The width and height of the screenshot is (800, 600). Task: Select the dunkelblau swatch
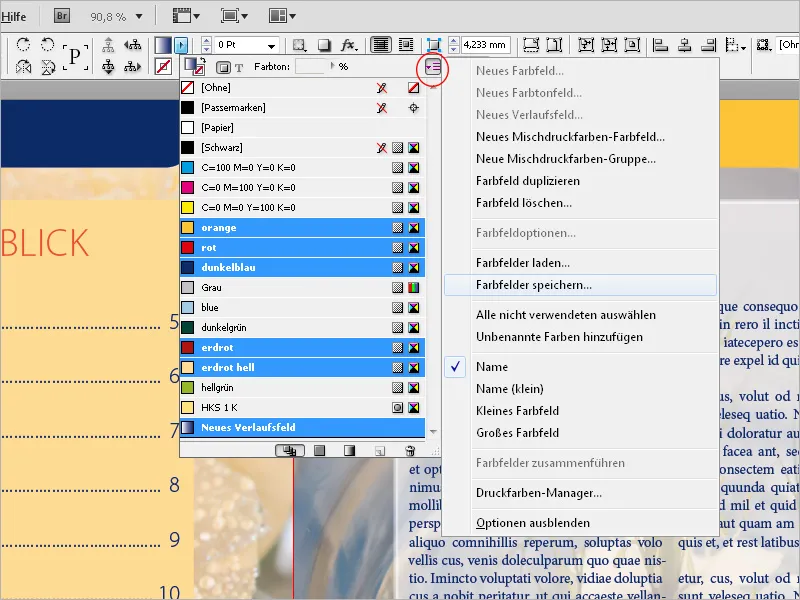coord(303,267)
